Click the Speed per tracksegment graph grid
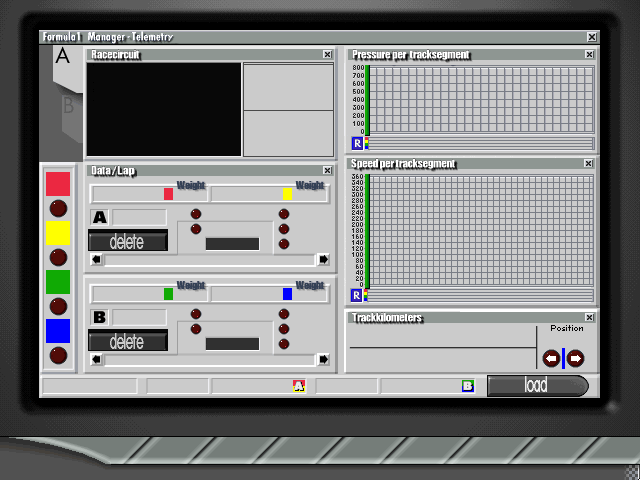Image resolution: width=640 pixels, height=480 pixels. tap(482, 230)
